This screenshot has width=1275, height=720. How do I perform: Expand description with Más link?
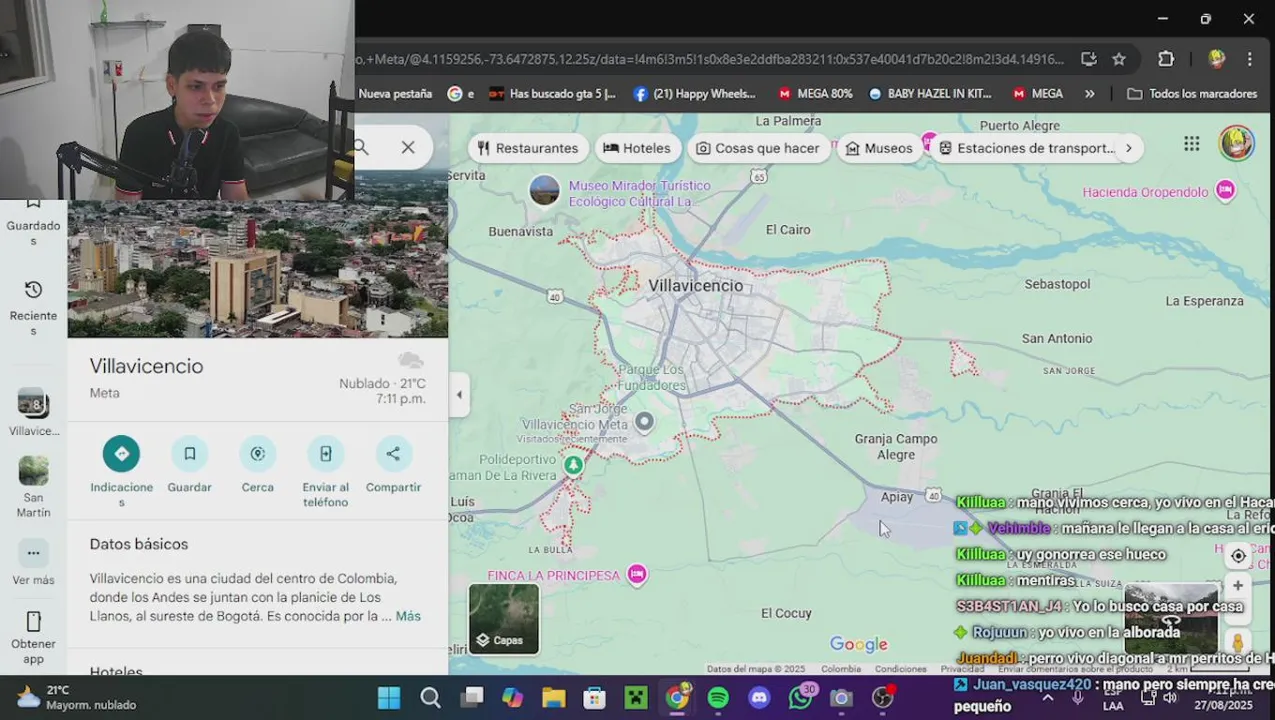408,616
